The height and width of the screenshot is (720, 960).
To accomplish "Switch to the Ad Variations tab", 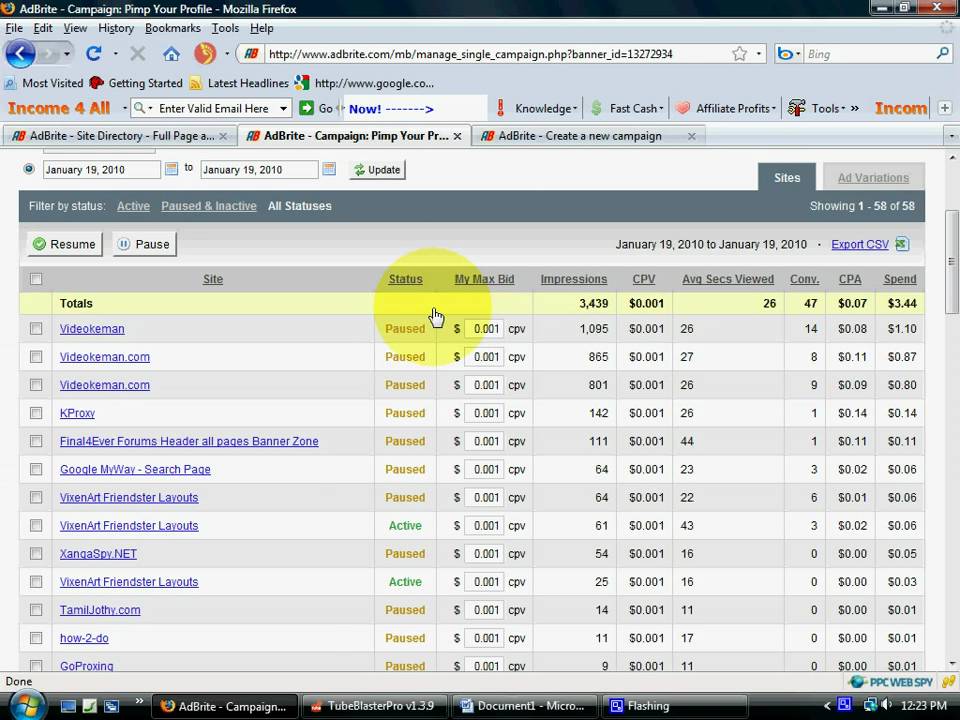I will click(x=873, y=178).
